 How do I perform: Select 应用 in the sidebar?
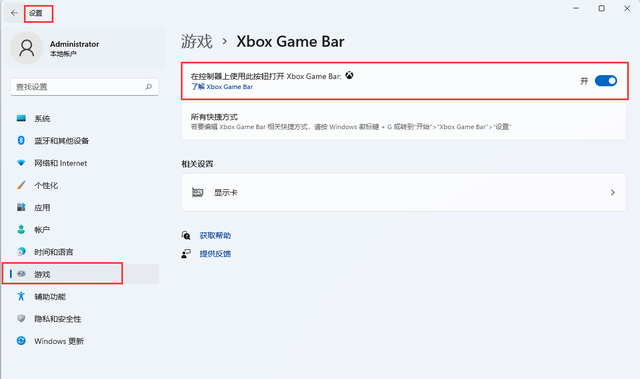[x=84, y=208]
